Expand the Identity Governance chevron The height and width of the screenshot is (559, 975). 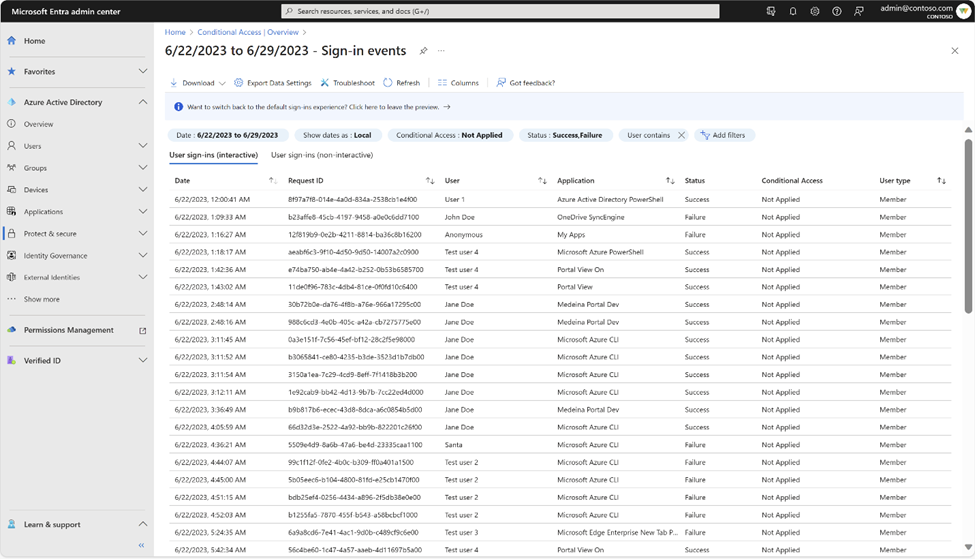[142, 256]
